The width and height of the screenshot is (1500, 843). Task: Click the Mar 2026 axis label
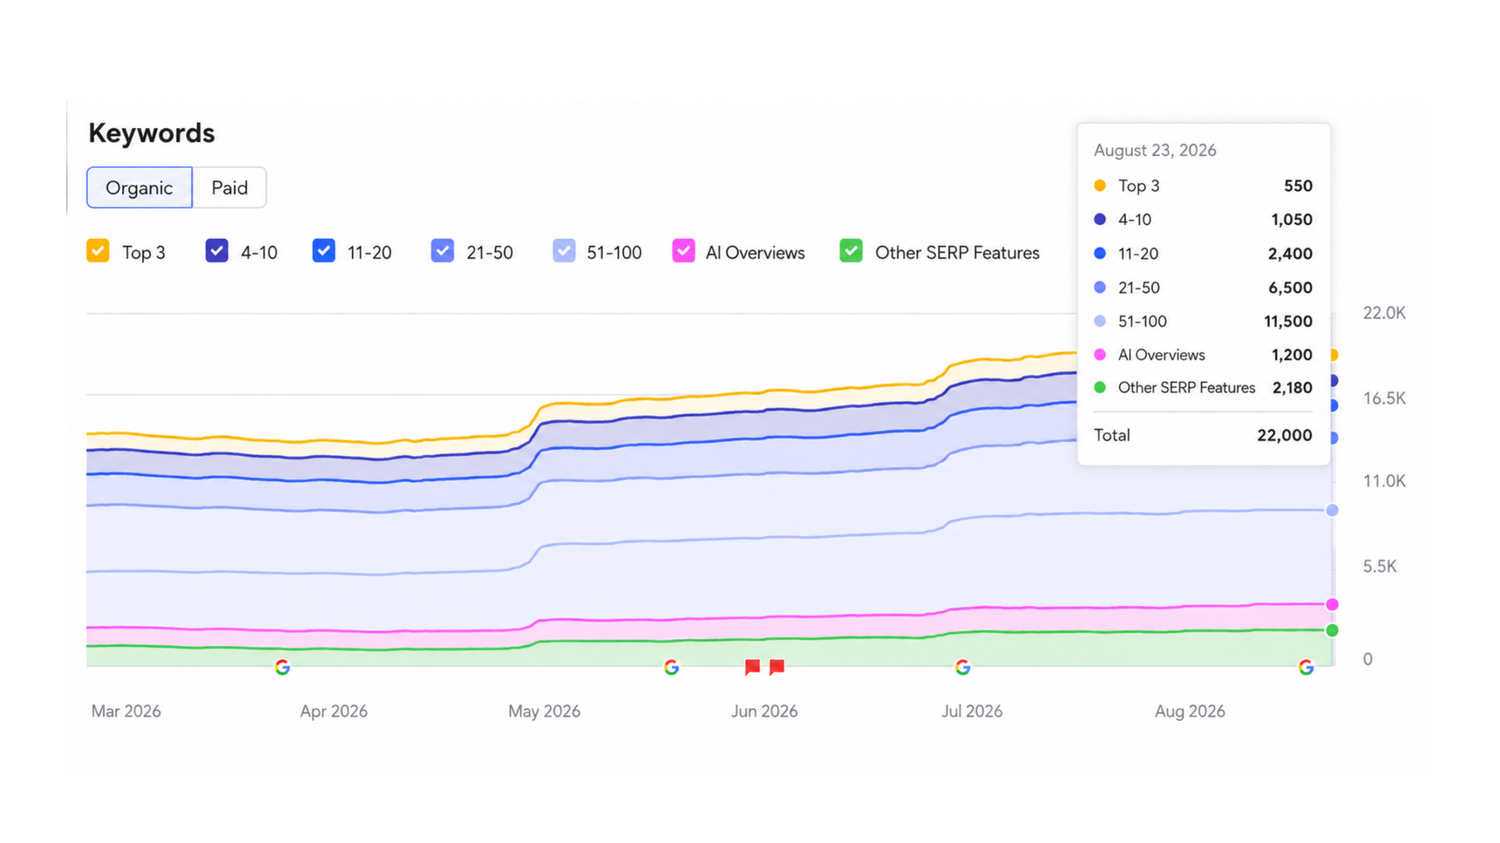tap(126, 711)
